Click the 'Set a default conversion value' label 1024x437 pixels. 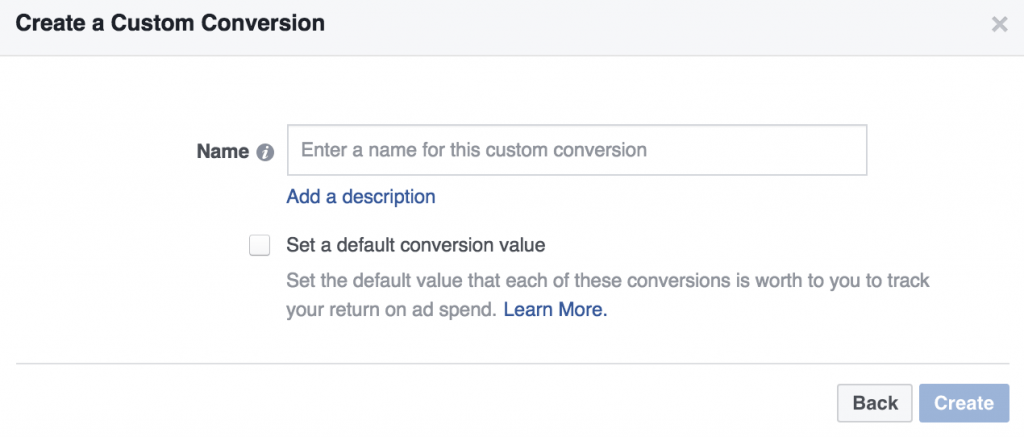point(415,245)
